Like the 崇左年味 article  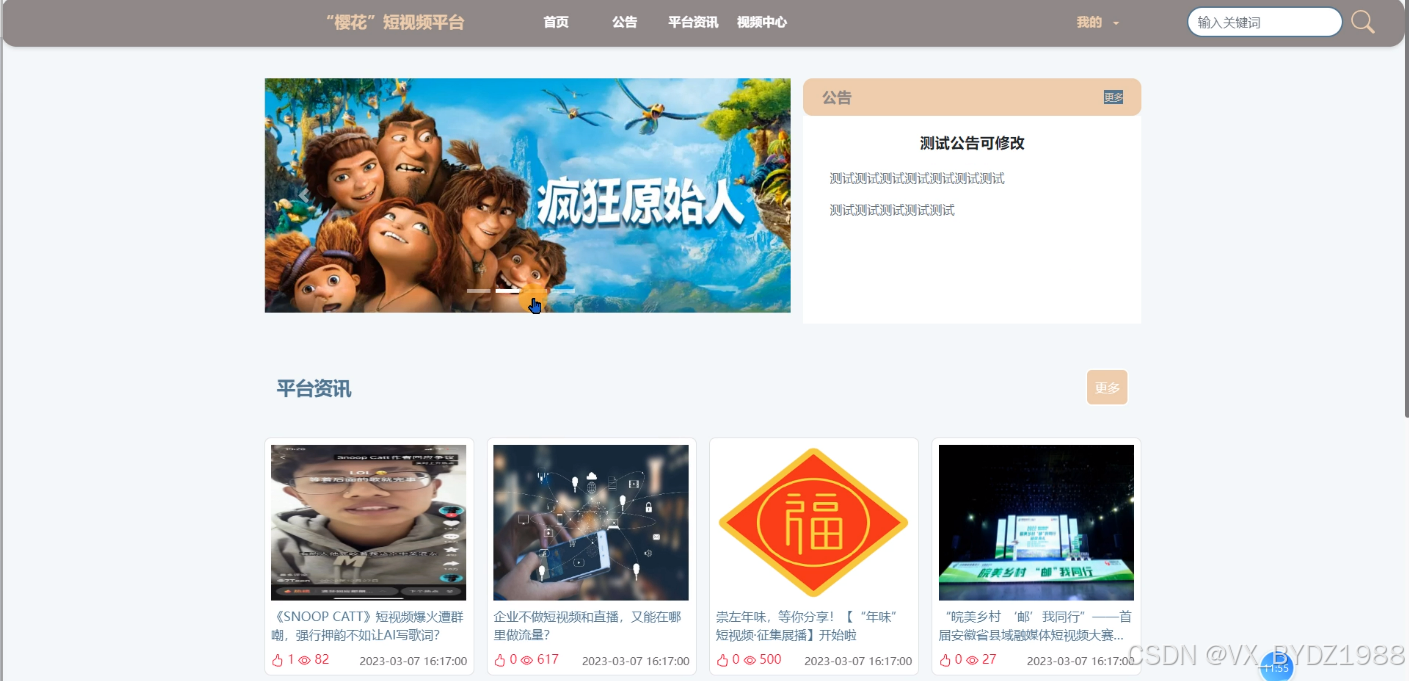[723, 660]
